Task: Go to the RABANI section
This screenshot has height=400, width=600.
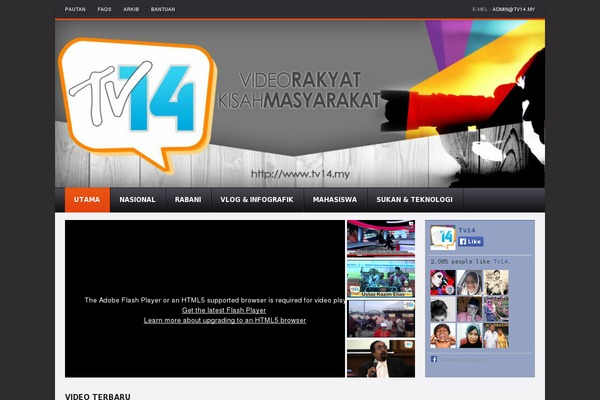Action: pyautogui.click(x=188, y=199)
